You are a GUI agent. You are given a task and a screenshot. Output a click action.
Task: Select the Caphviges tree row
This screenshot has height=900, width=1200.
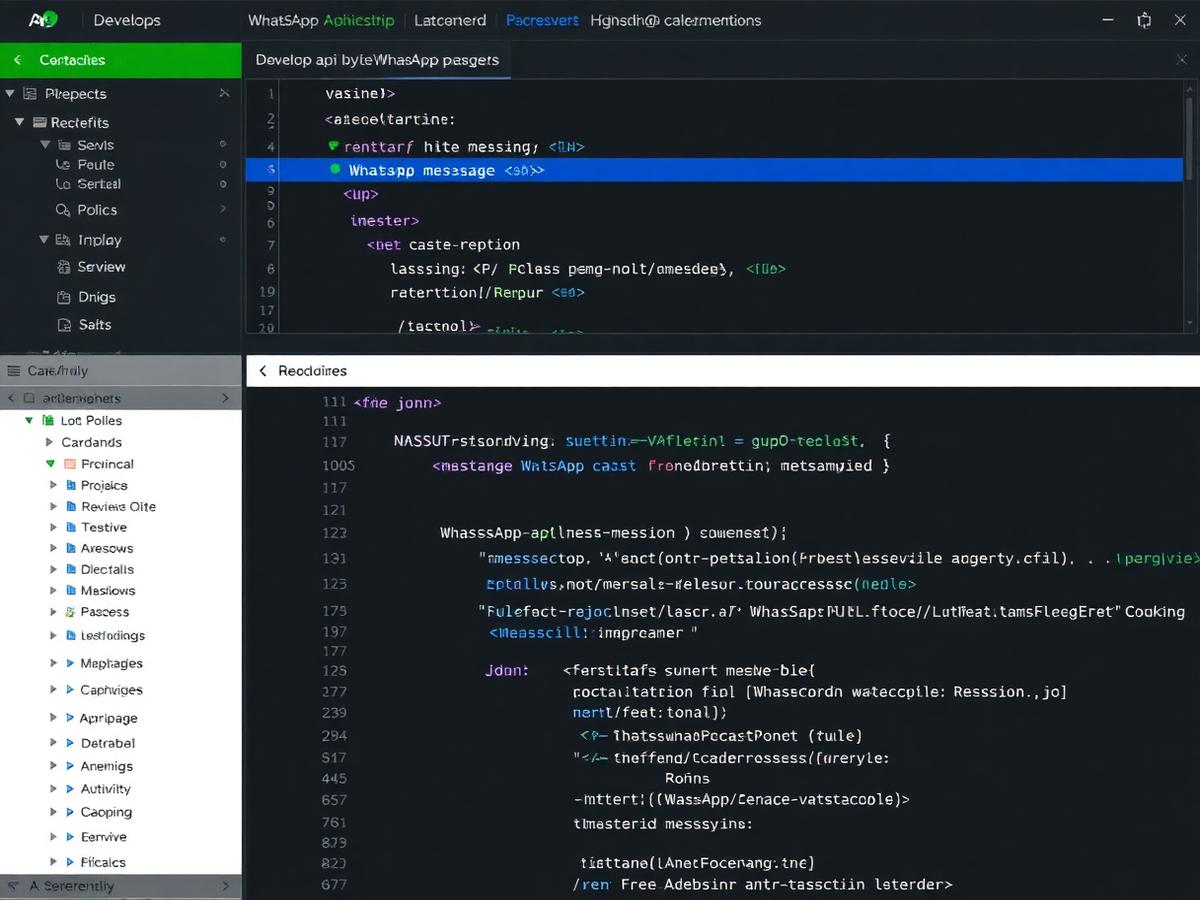tap(120, 690)
